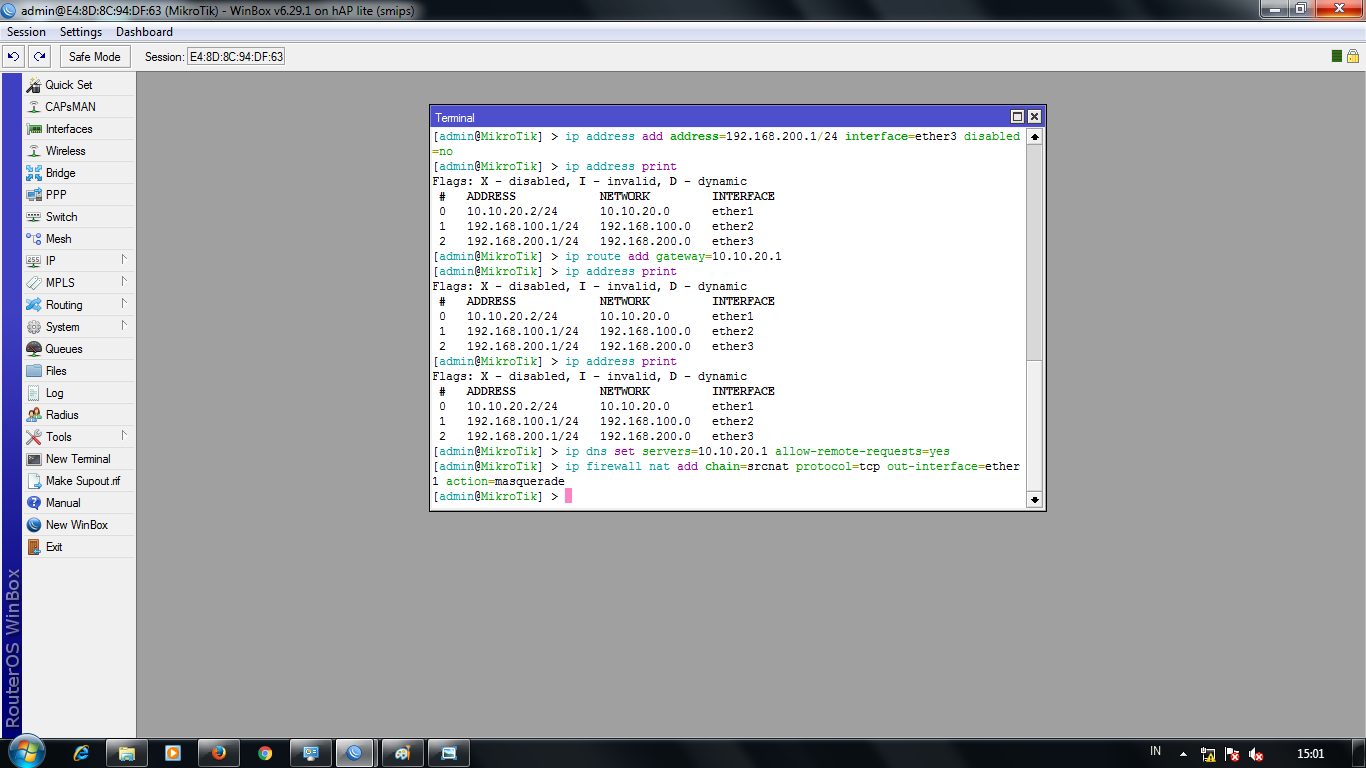Expand the Routing submenu
Screen dimensions: 1366x768
click(78, 305)
